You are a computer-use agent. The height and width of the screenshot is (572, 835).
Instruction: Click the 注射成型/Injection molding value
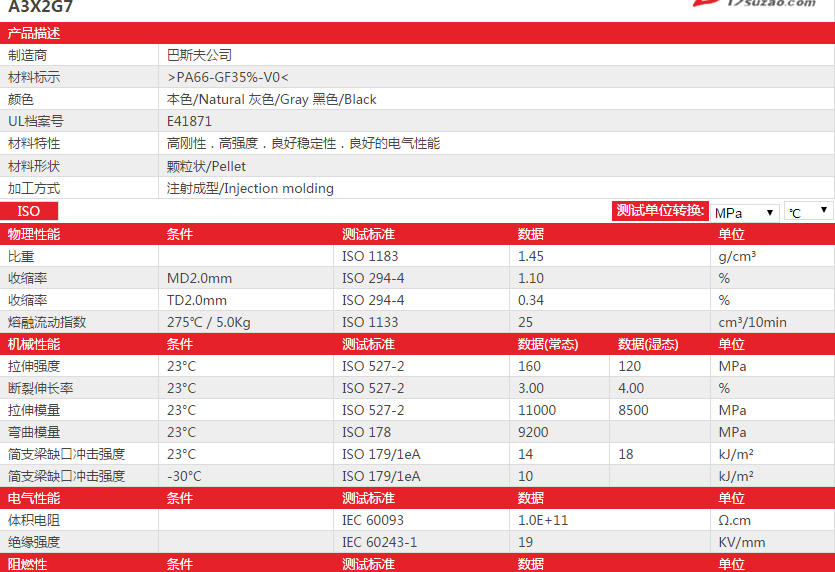coord(250,189)
